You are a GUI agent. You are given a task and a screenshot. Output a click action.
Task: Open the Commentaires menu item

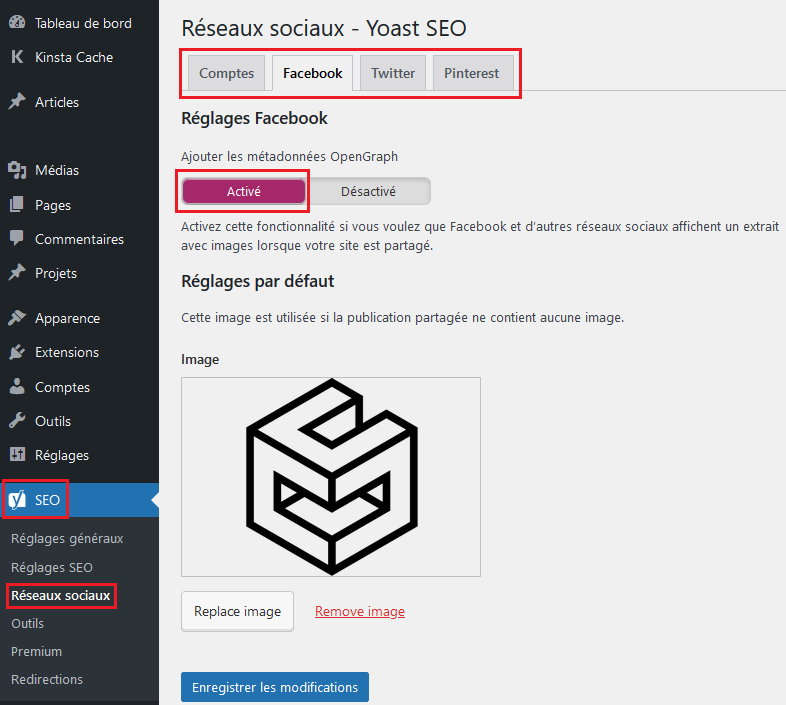point(79,239)
